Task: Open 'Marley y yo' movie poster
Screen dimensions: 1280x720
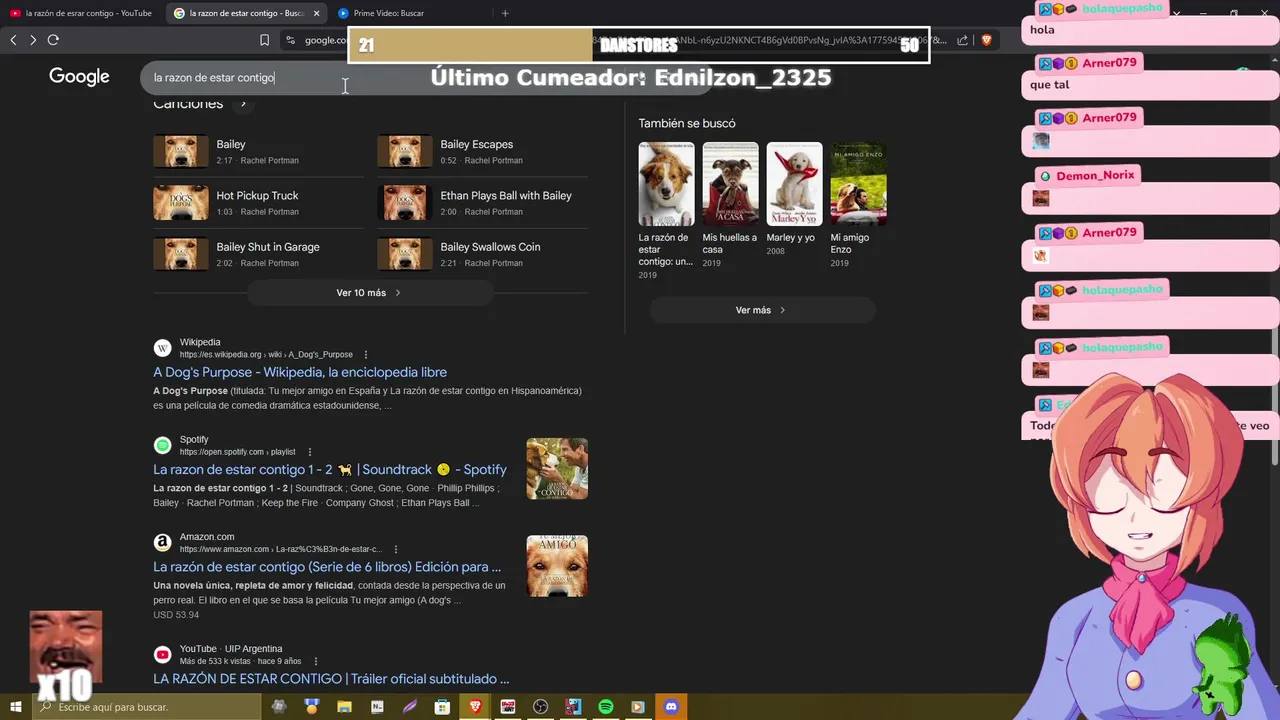Action: pyautogui.click(x=794, y=184)
